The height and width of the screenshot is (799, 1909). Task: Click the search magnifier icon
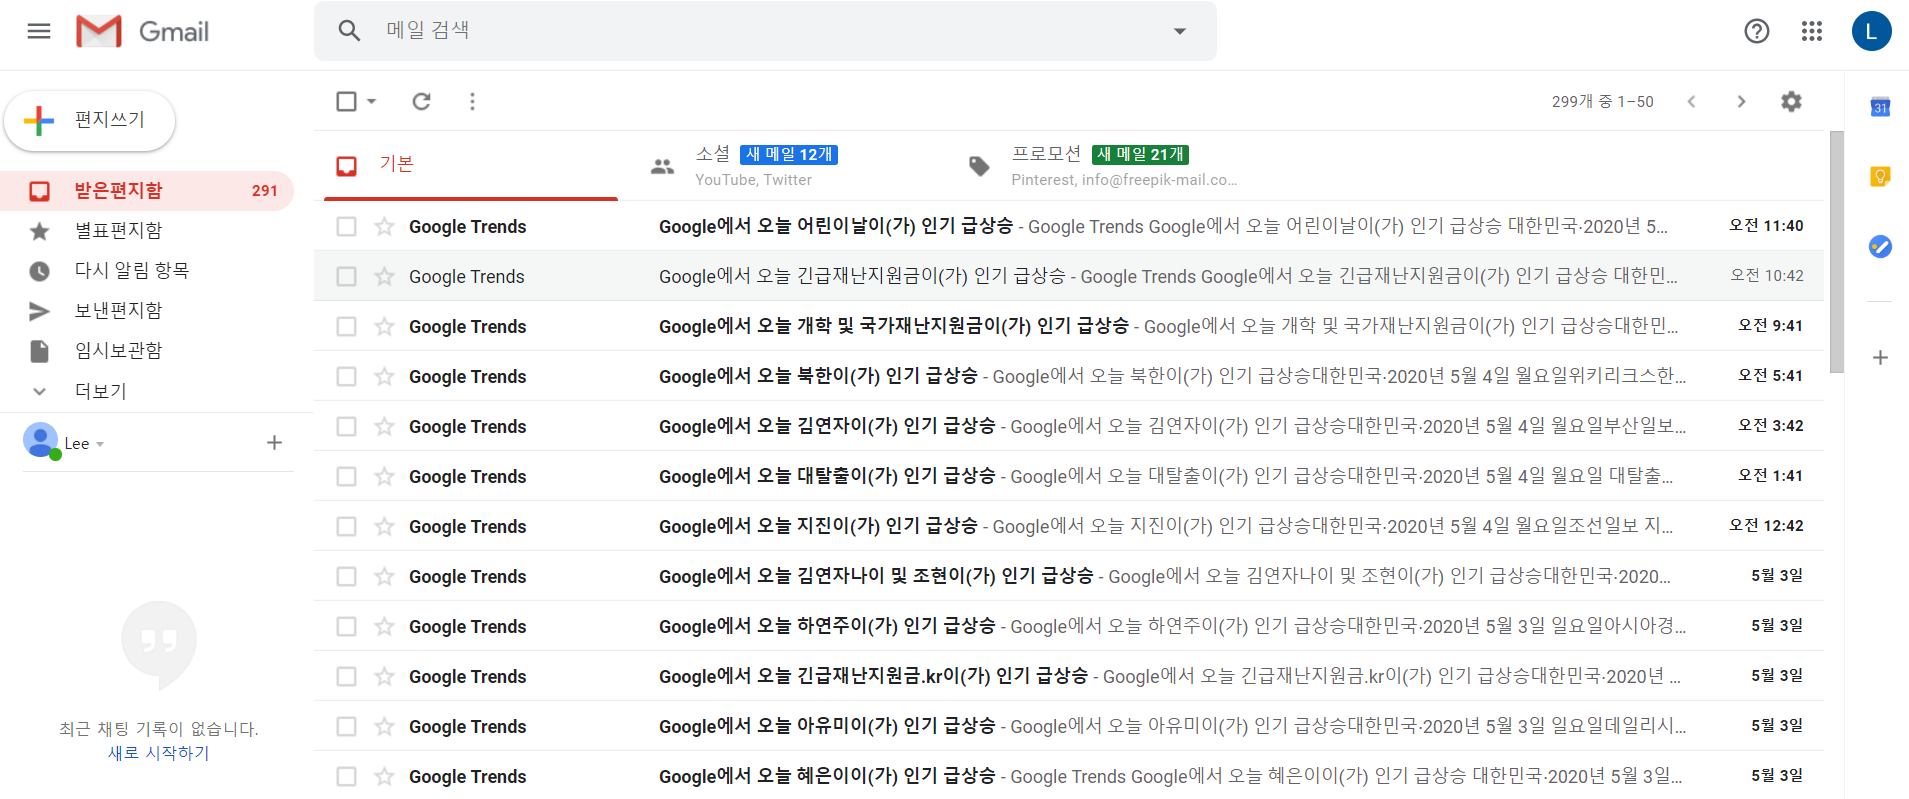point(349,31)
